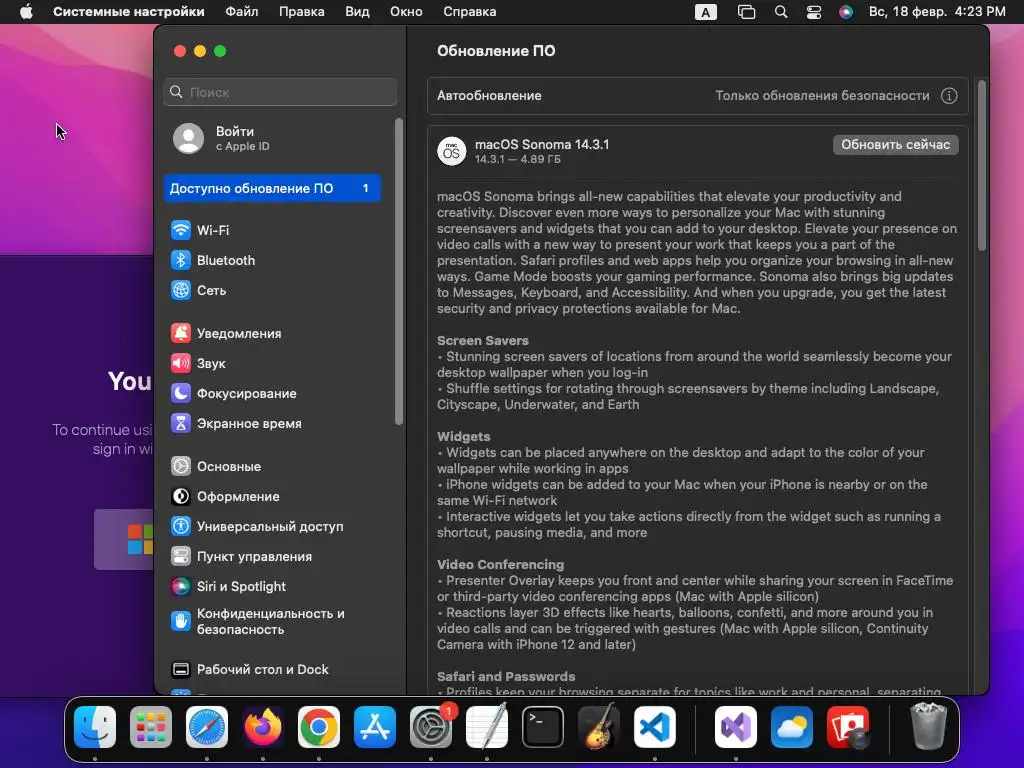Open the Справка menu

[470, 12]
